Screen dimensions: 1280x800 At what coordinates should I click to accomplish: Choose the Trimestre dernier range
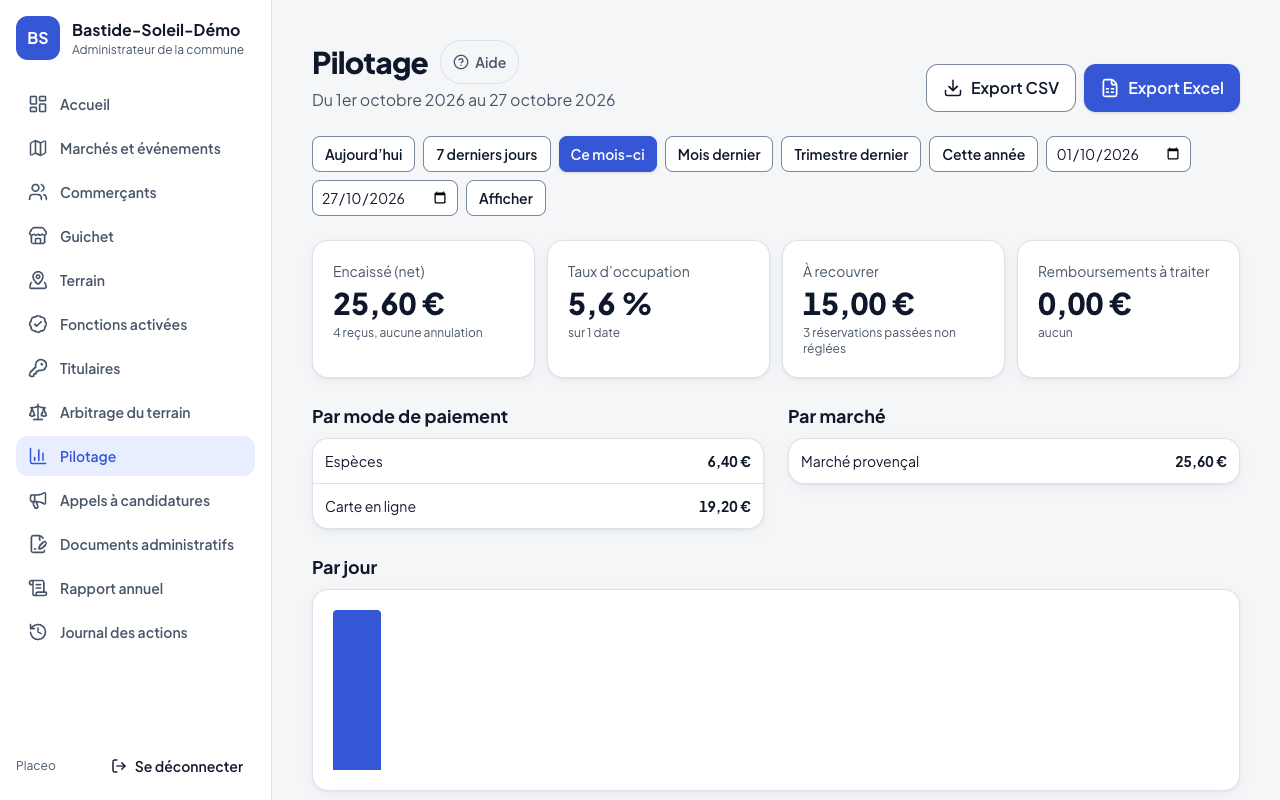tap(851, 154)
